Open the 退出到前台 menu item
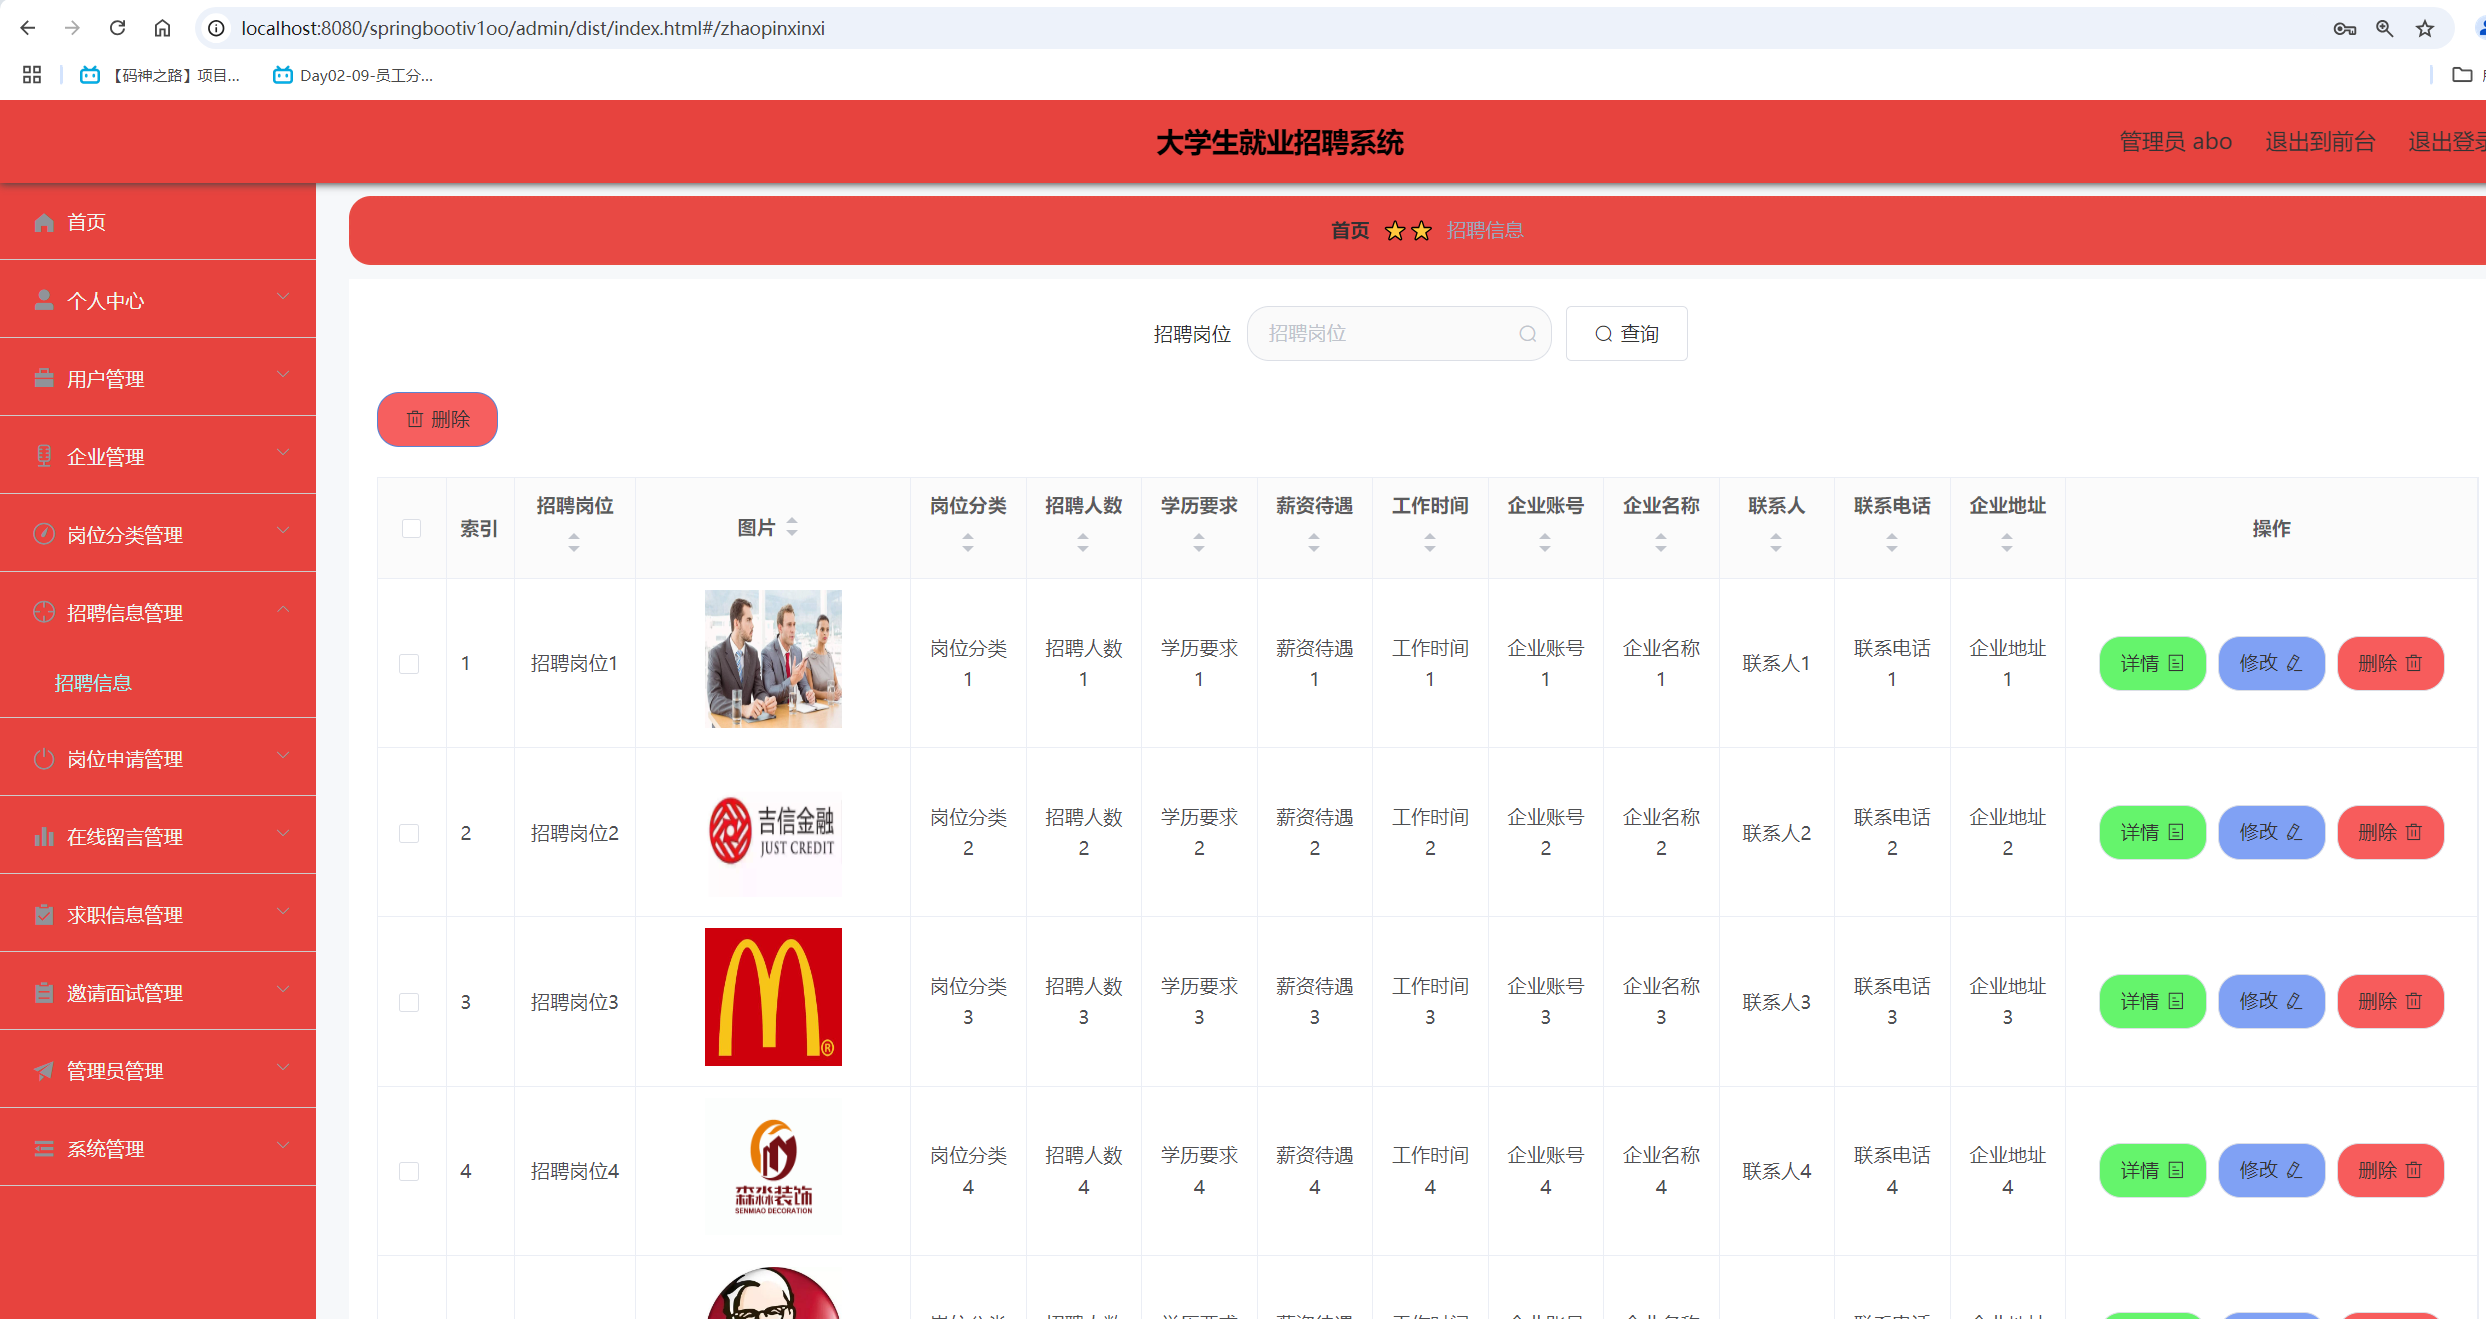2486x1319 pixels. click(2321, 141)
